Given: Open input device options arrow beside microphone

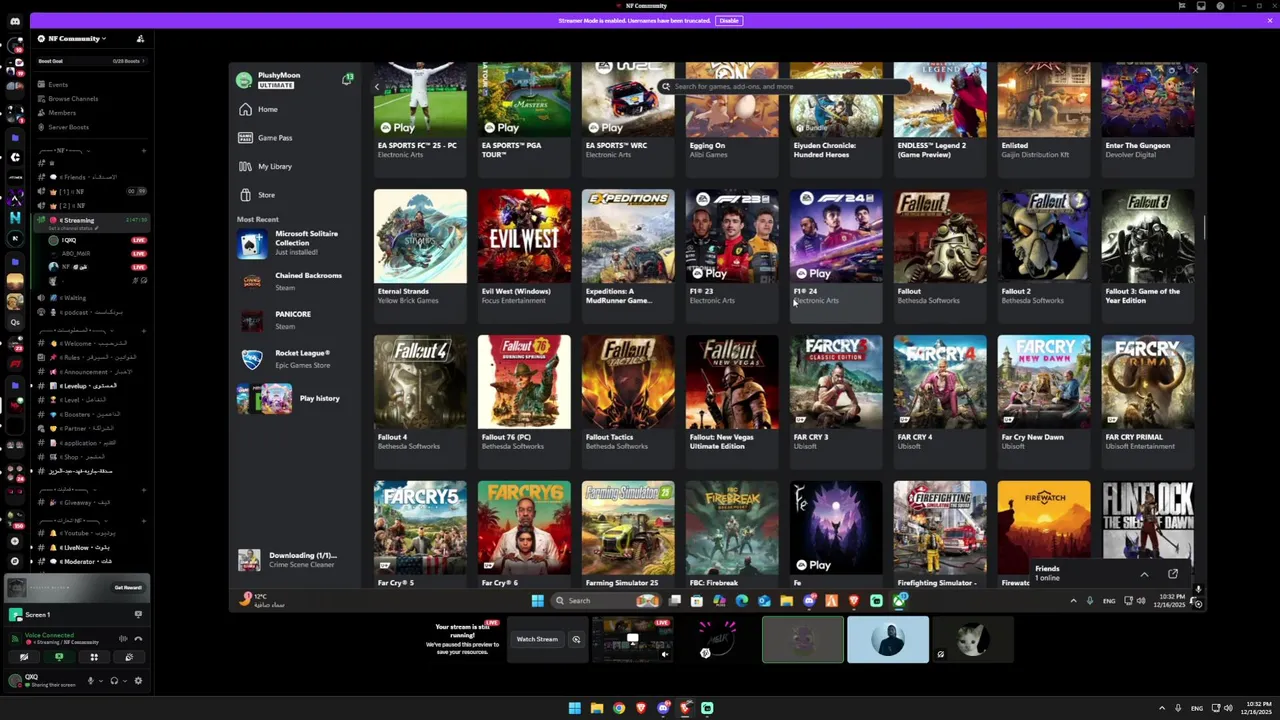Looking at the screenshot, I should [x=100, y=681].
